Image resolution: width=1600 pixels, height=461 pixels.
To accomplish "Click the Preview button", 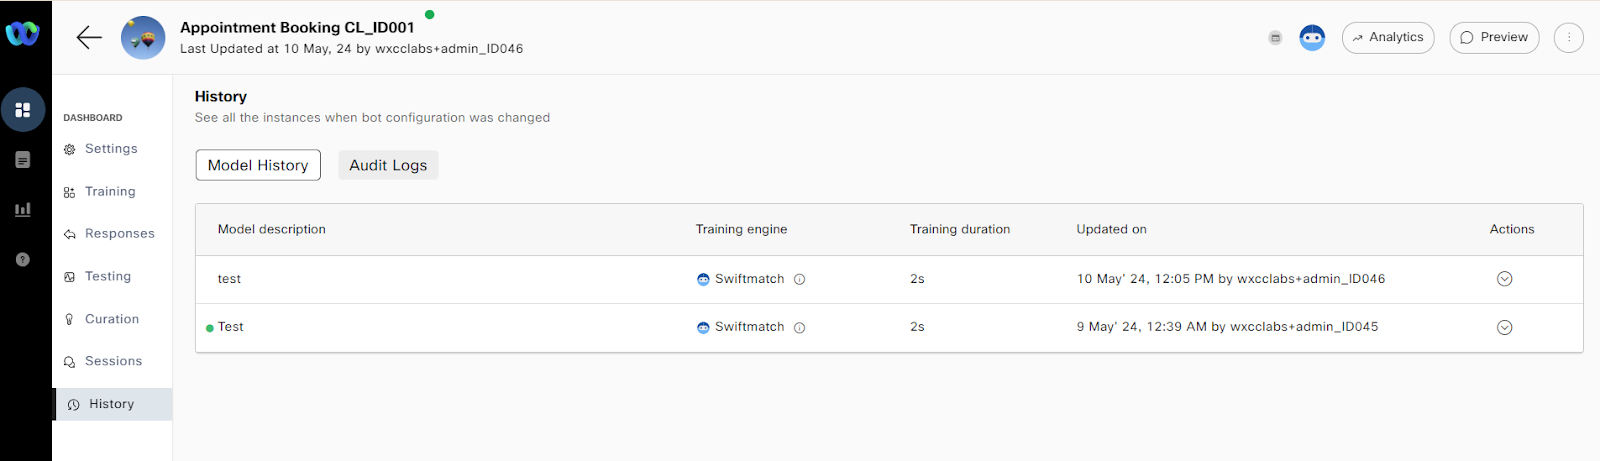I will point(1494,38).
